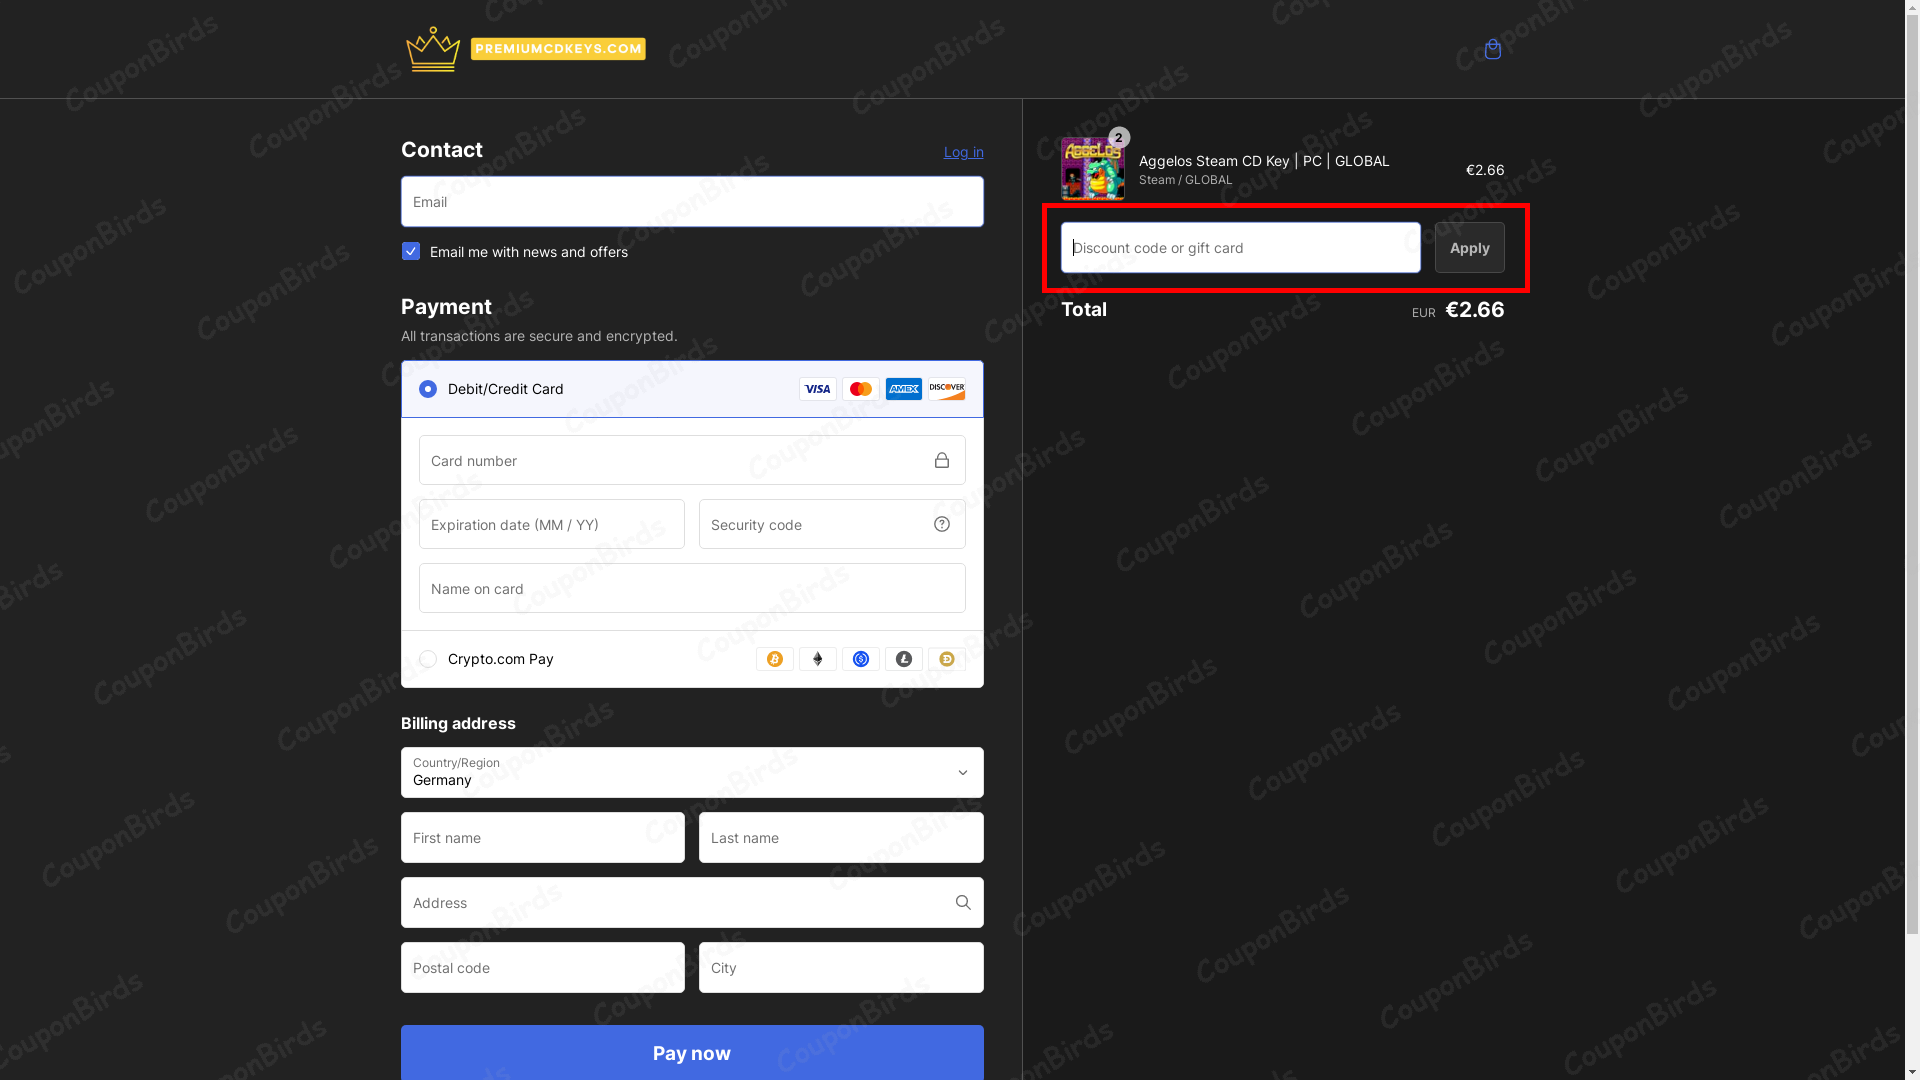Click the Log in link

point(963,152)
